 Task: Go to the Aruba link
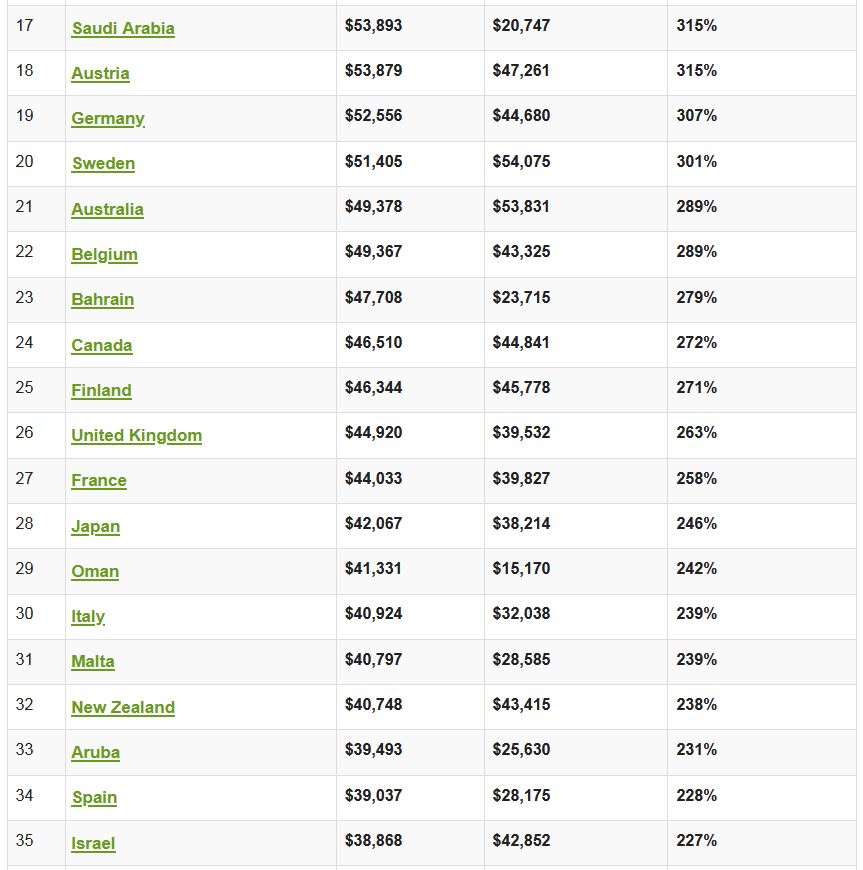[95, 752]
